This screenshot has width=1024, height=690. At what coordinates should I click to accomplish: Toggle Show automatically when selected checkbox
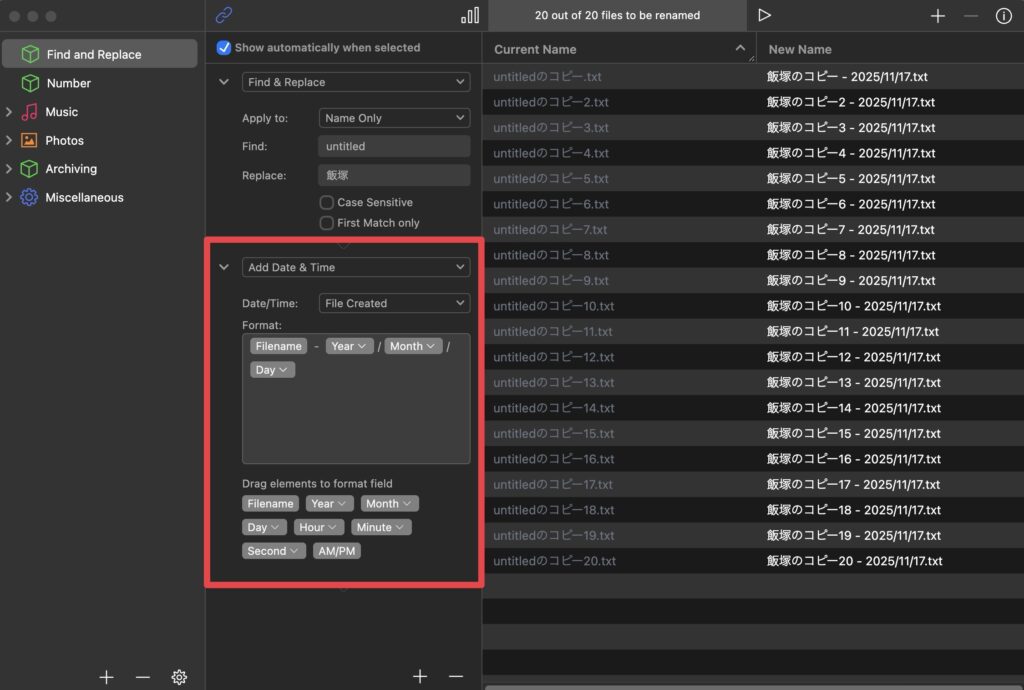[x=224, y=48]
